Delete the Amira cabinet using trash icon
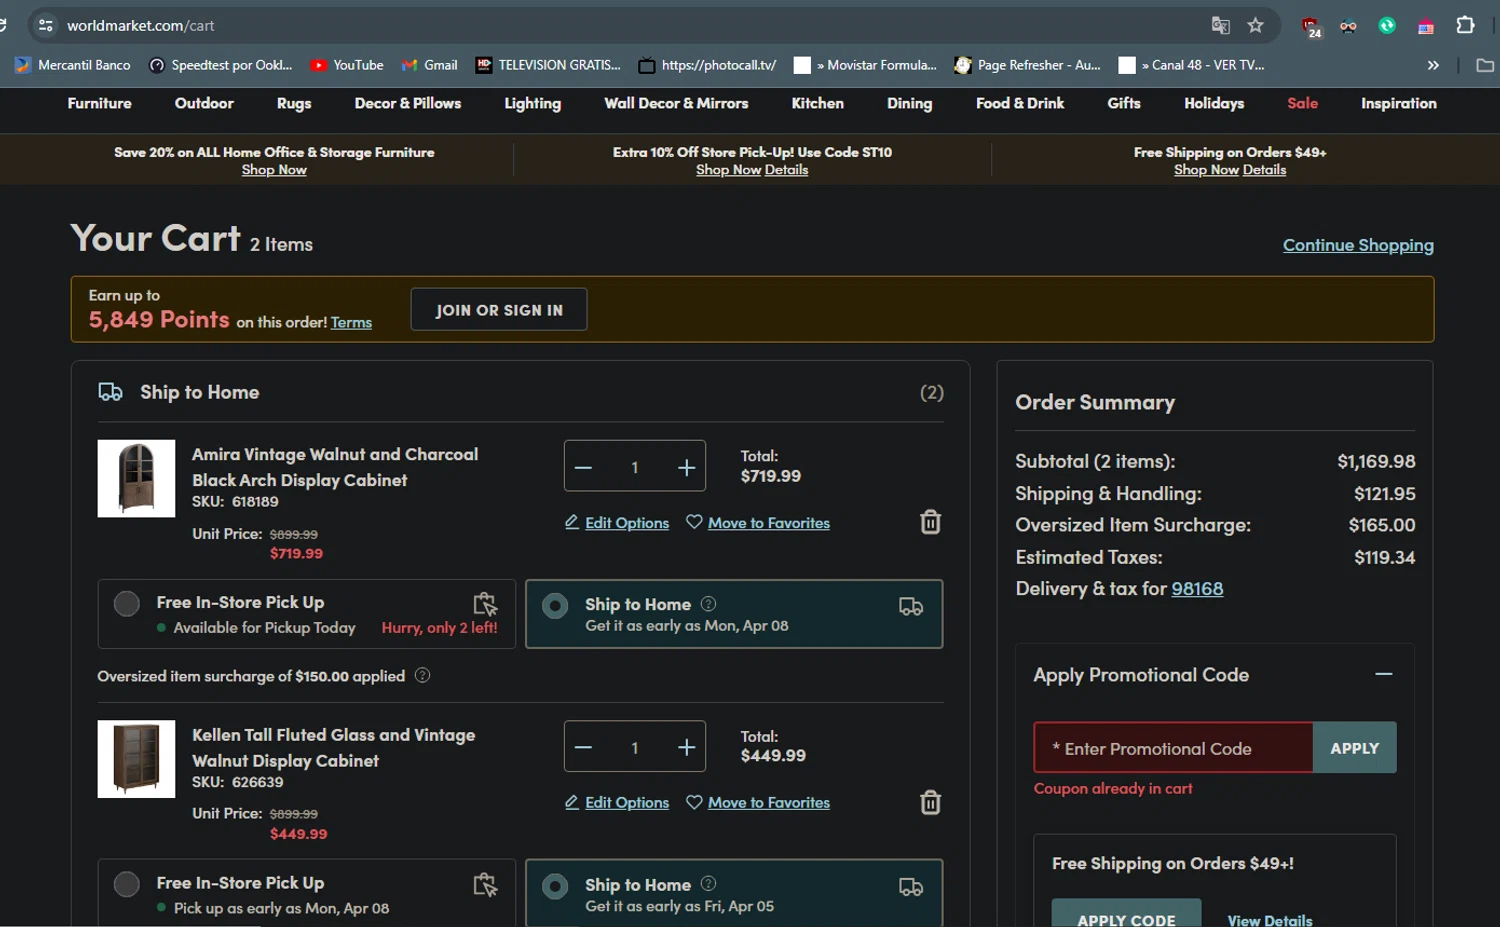 coord(930,522)
